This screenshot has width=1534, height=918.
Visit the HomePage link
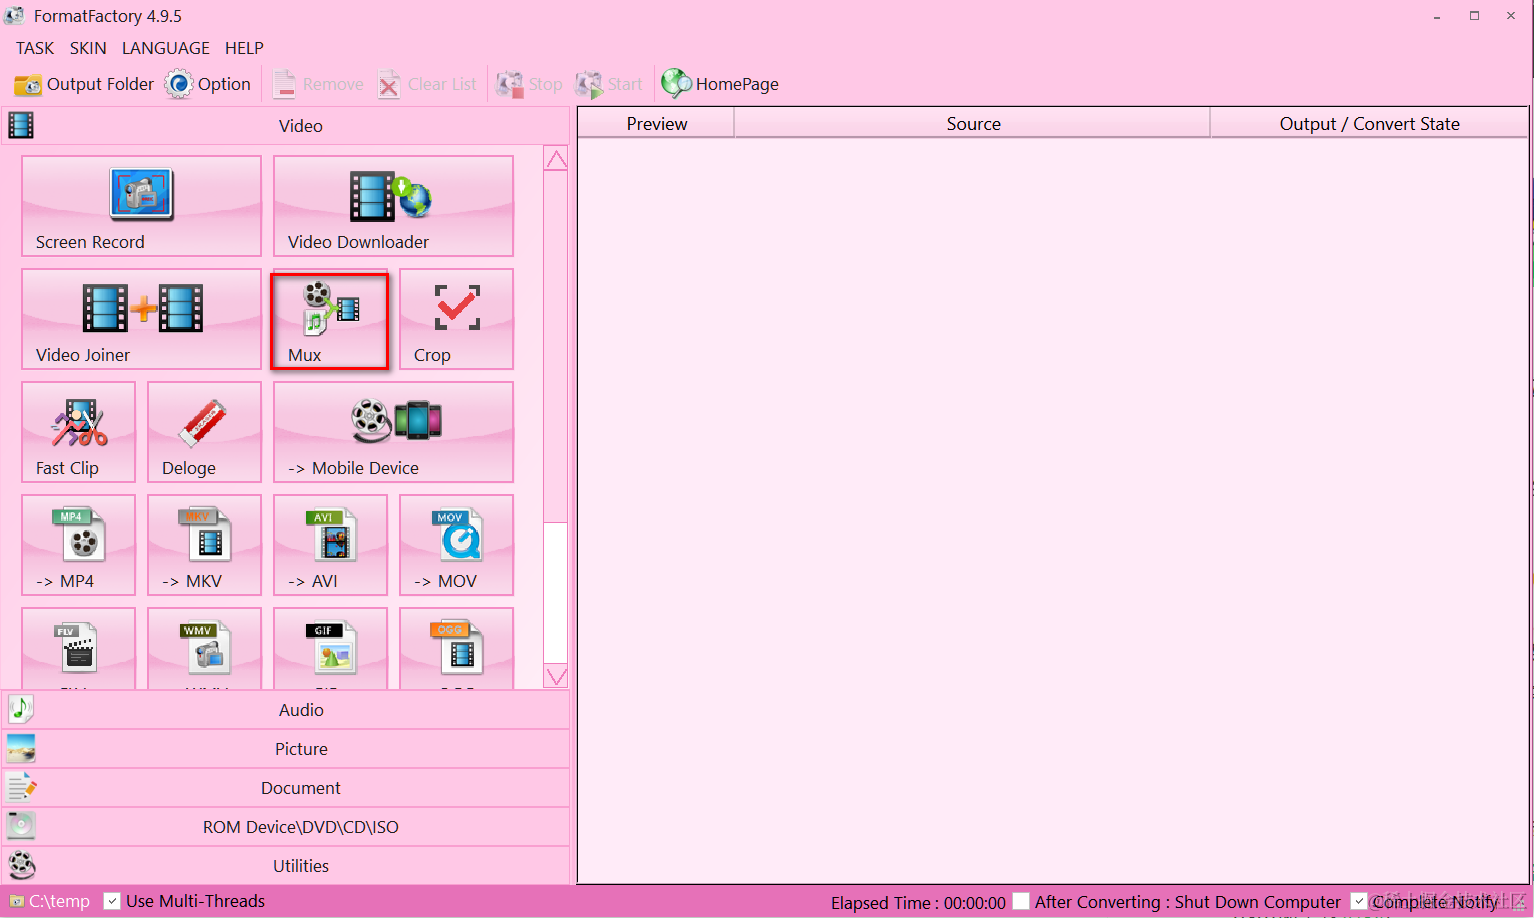coord(720,84)
